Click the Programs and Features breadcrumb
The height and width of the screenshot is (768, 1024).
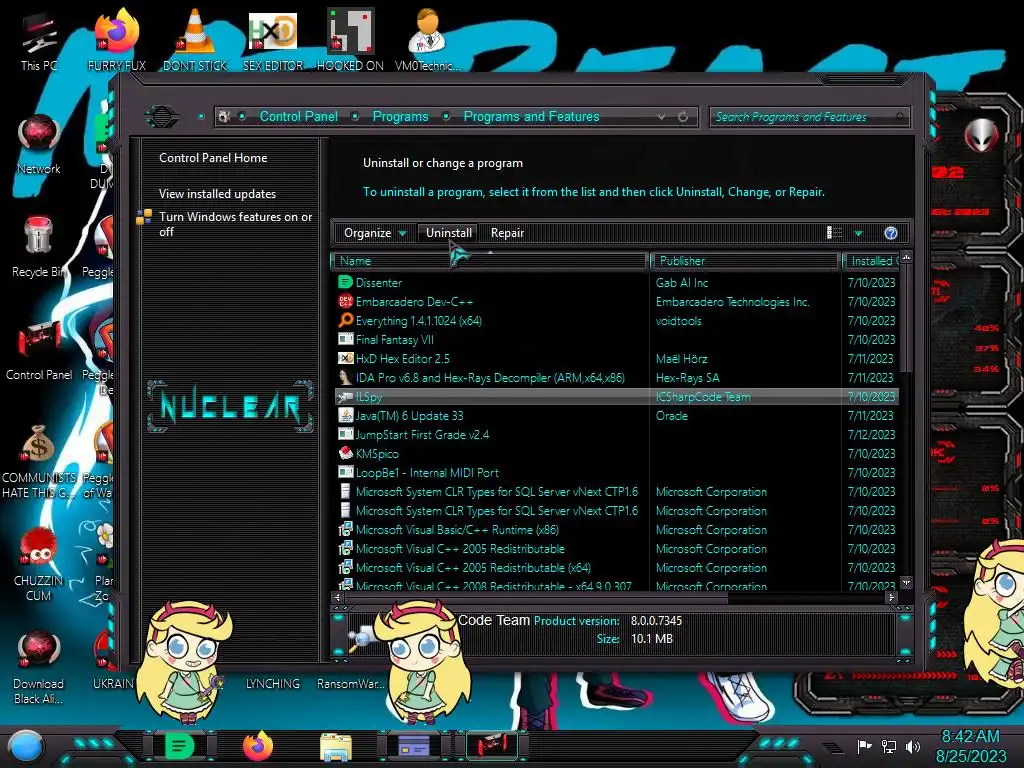coord(531,116)
